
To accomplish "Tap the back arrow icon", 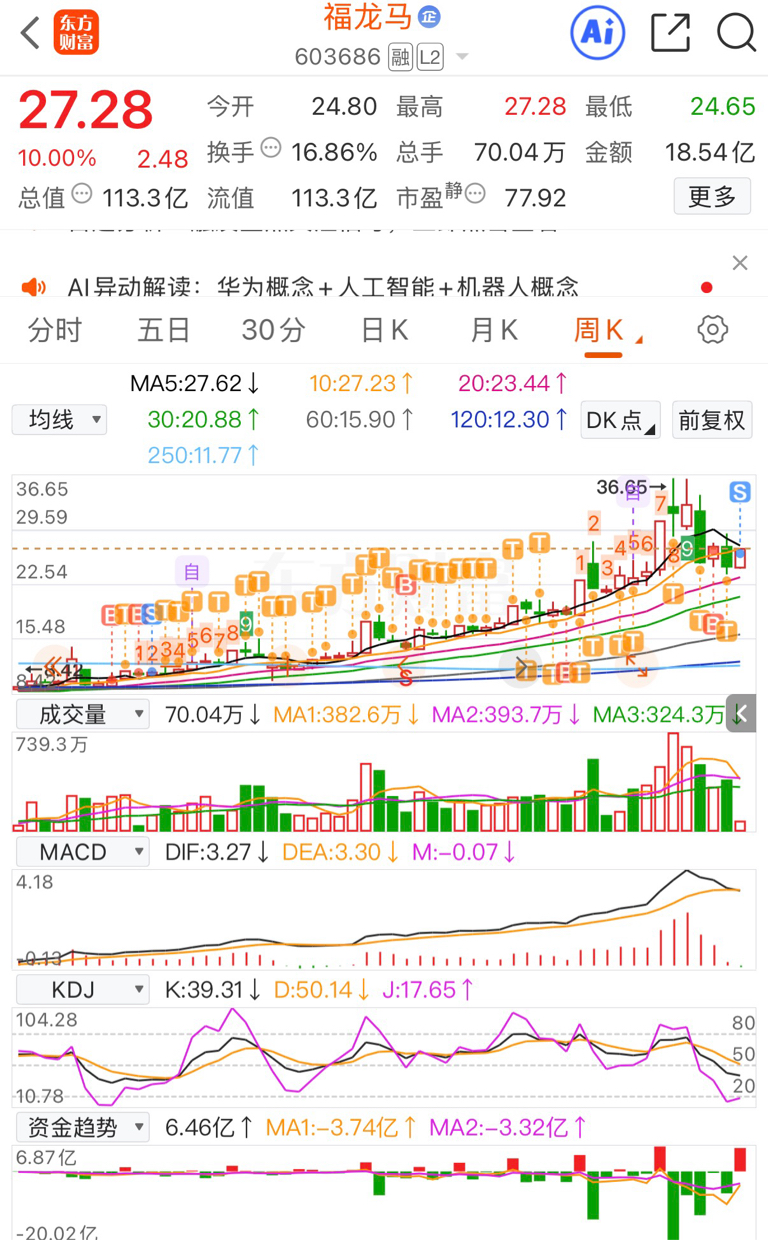I will click(31, 33).
